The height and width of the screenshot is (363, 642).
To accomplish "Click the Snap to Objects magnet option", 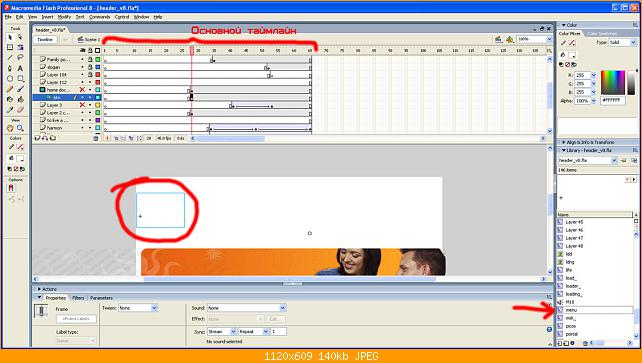I will tap(11, 188).
